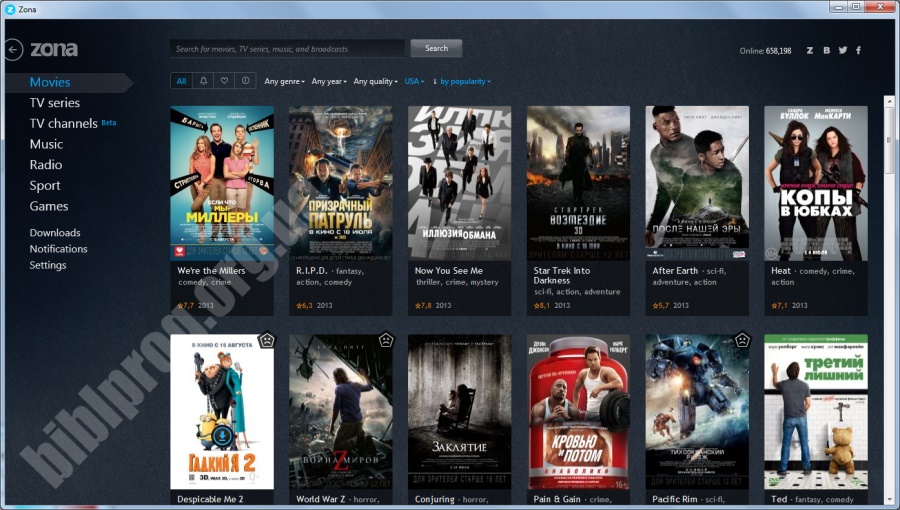The image size is (900, 510).
Task: Open R.I.P.D. movie poster
Action: click(341, 183)
